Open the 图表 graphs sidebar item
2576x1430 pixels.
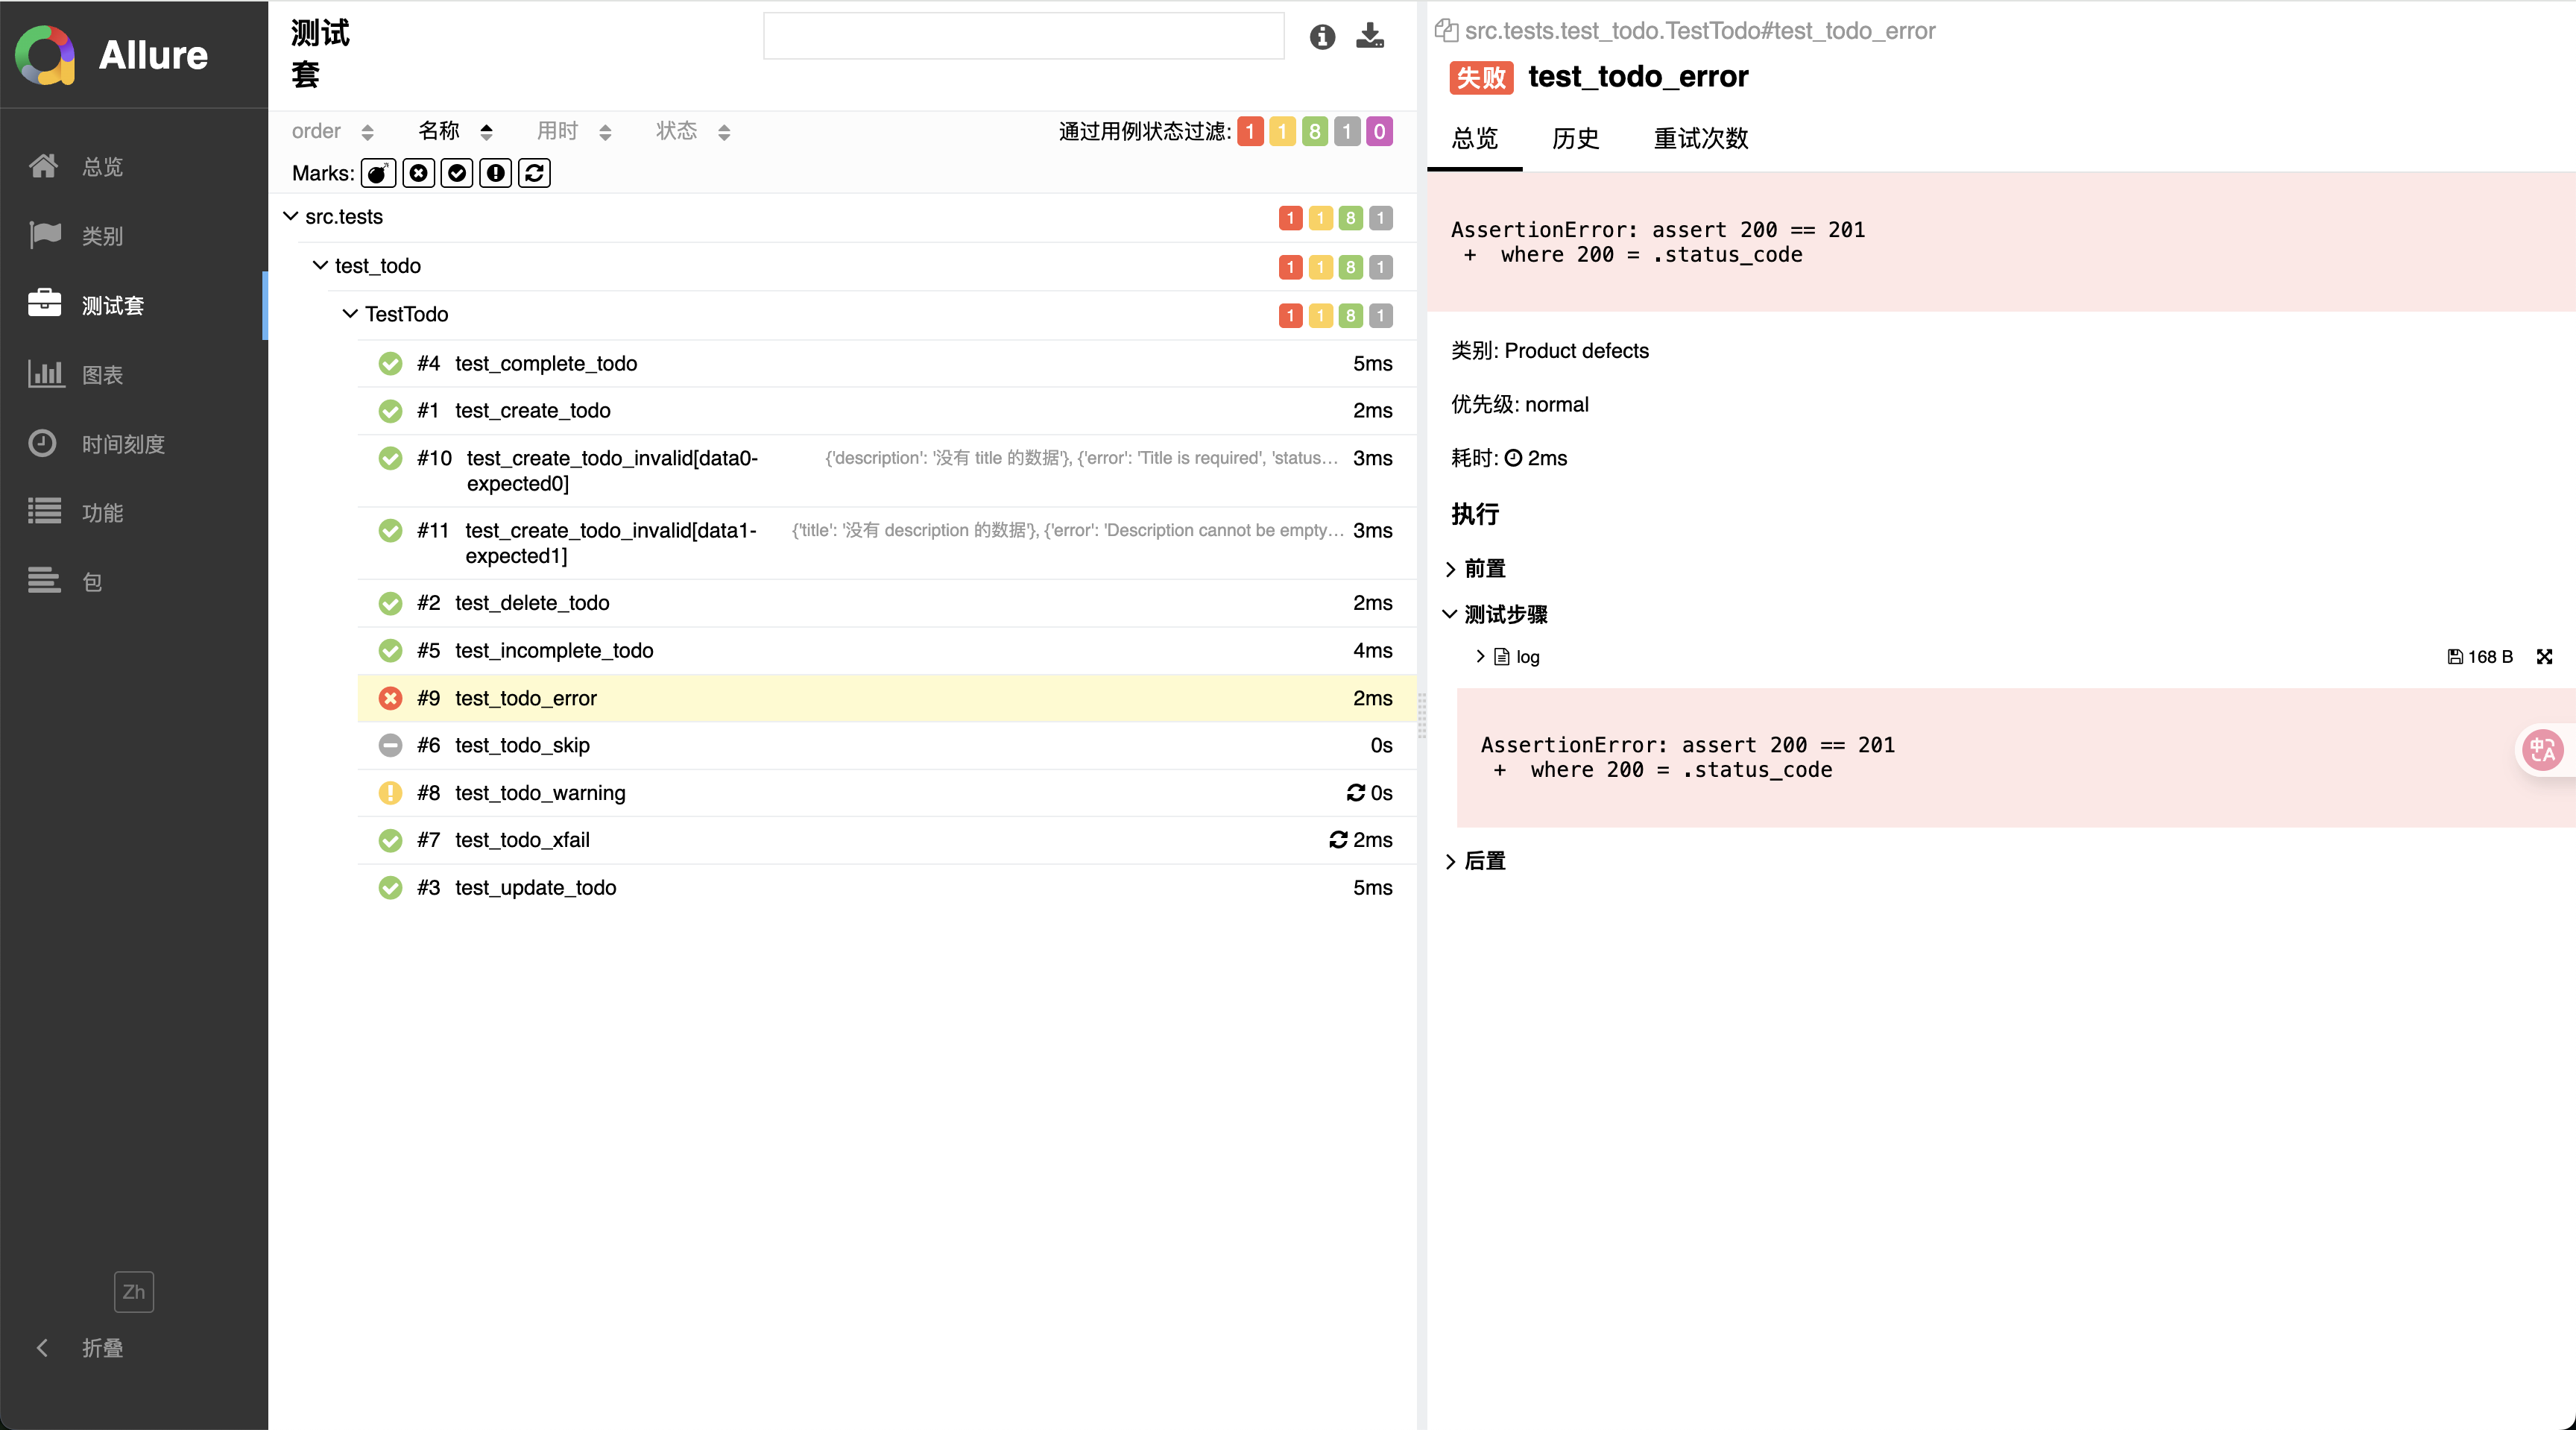[102, 375]
